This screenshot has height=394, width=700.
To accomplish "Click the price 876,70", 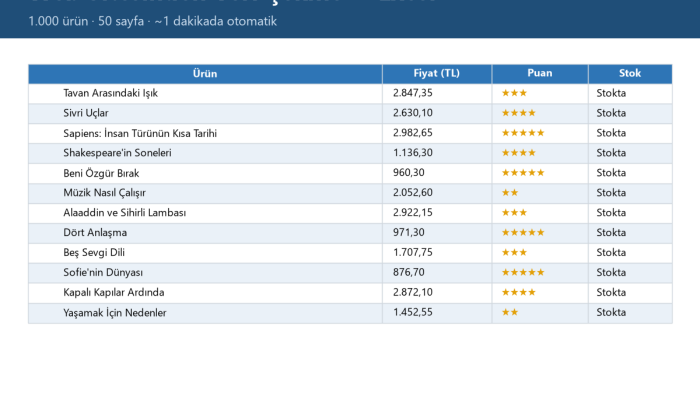I will [x=408, y=272].
